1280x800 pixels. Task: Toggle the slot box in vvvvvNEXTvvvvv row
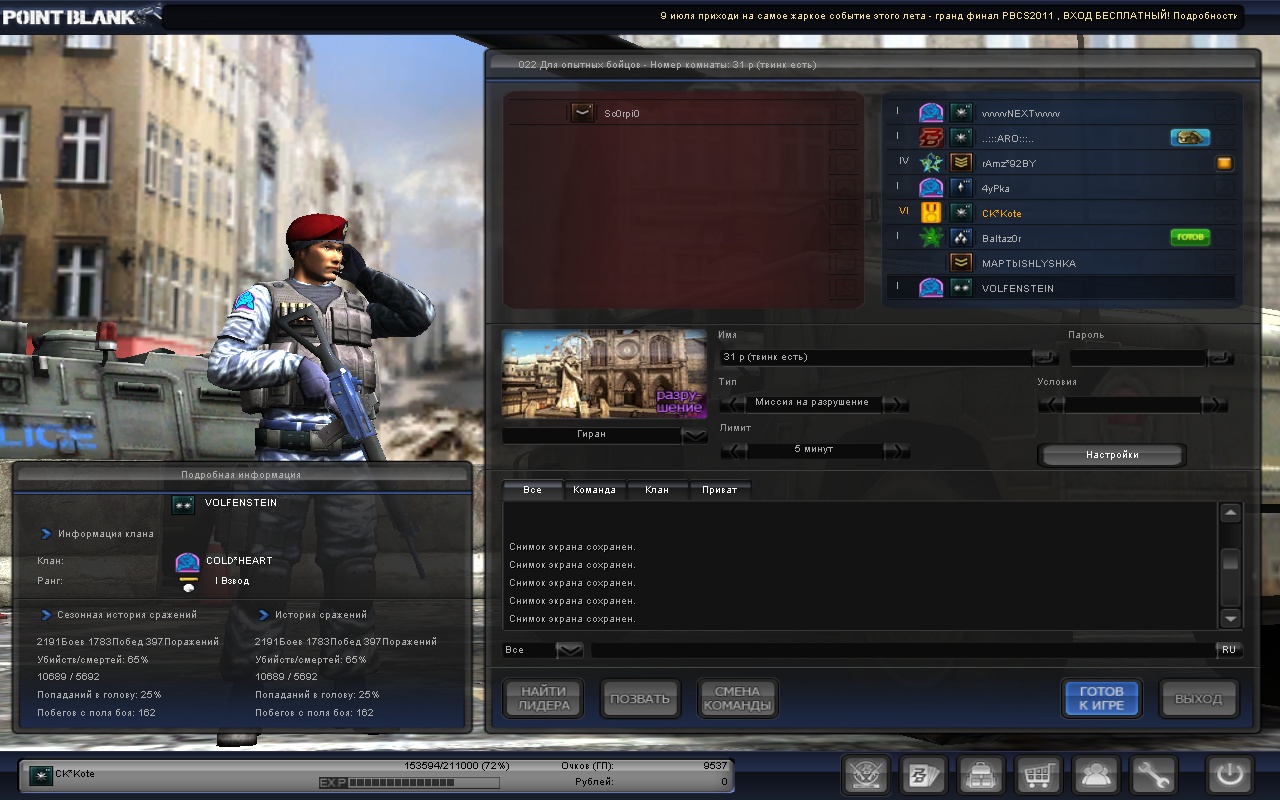click(x=1224, y=113)
